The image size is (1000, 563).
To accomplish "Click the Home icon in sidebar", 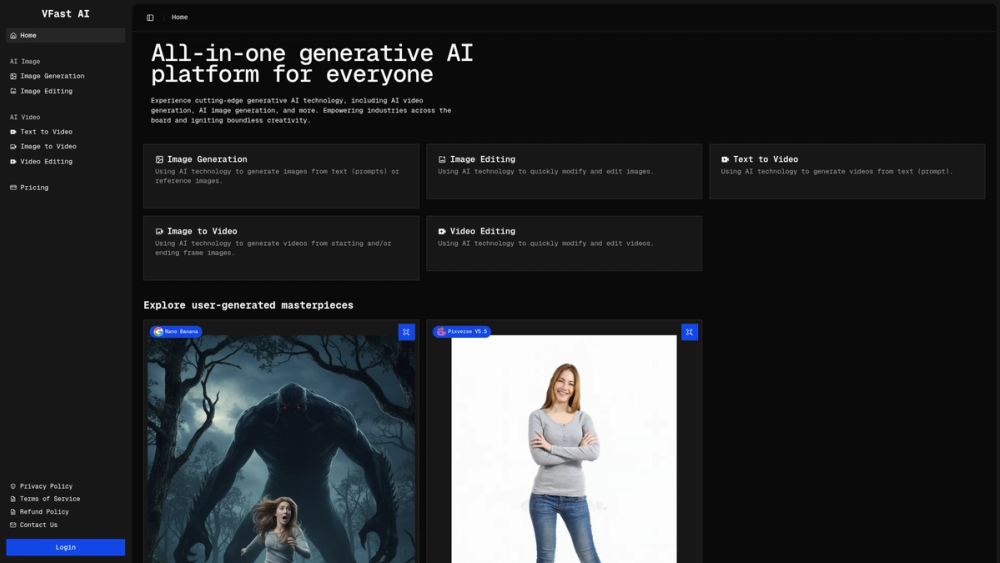I will click(x=13, y=36).
